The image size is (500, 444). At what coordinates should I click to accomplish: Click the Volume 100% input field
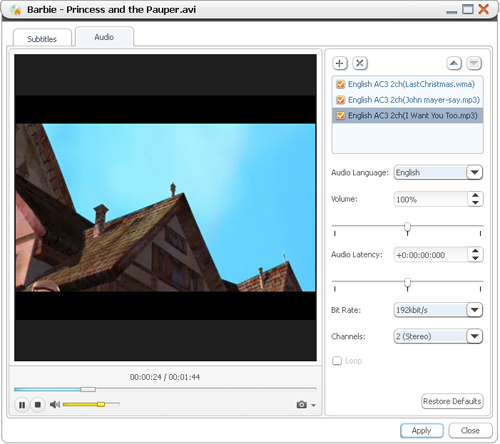pyautogui.click(x=430, y=199)
